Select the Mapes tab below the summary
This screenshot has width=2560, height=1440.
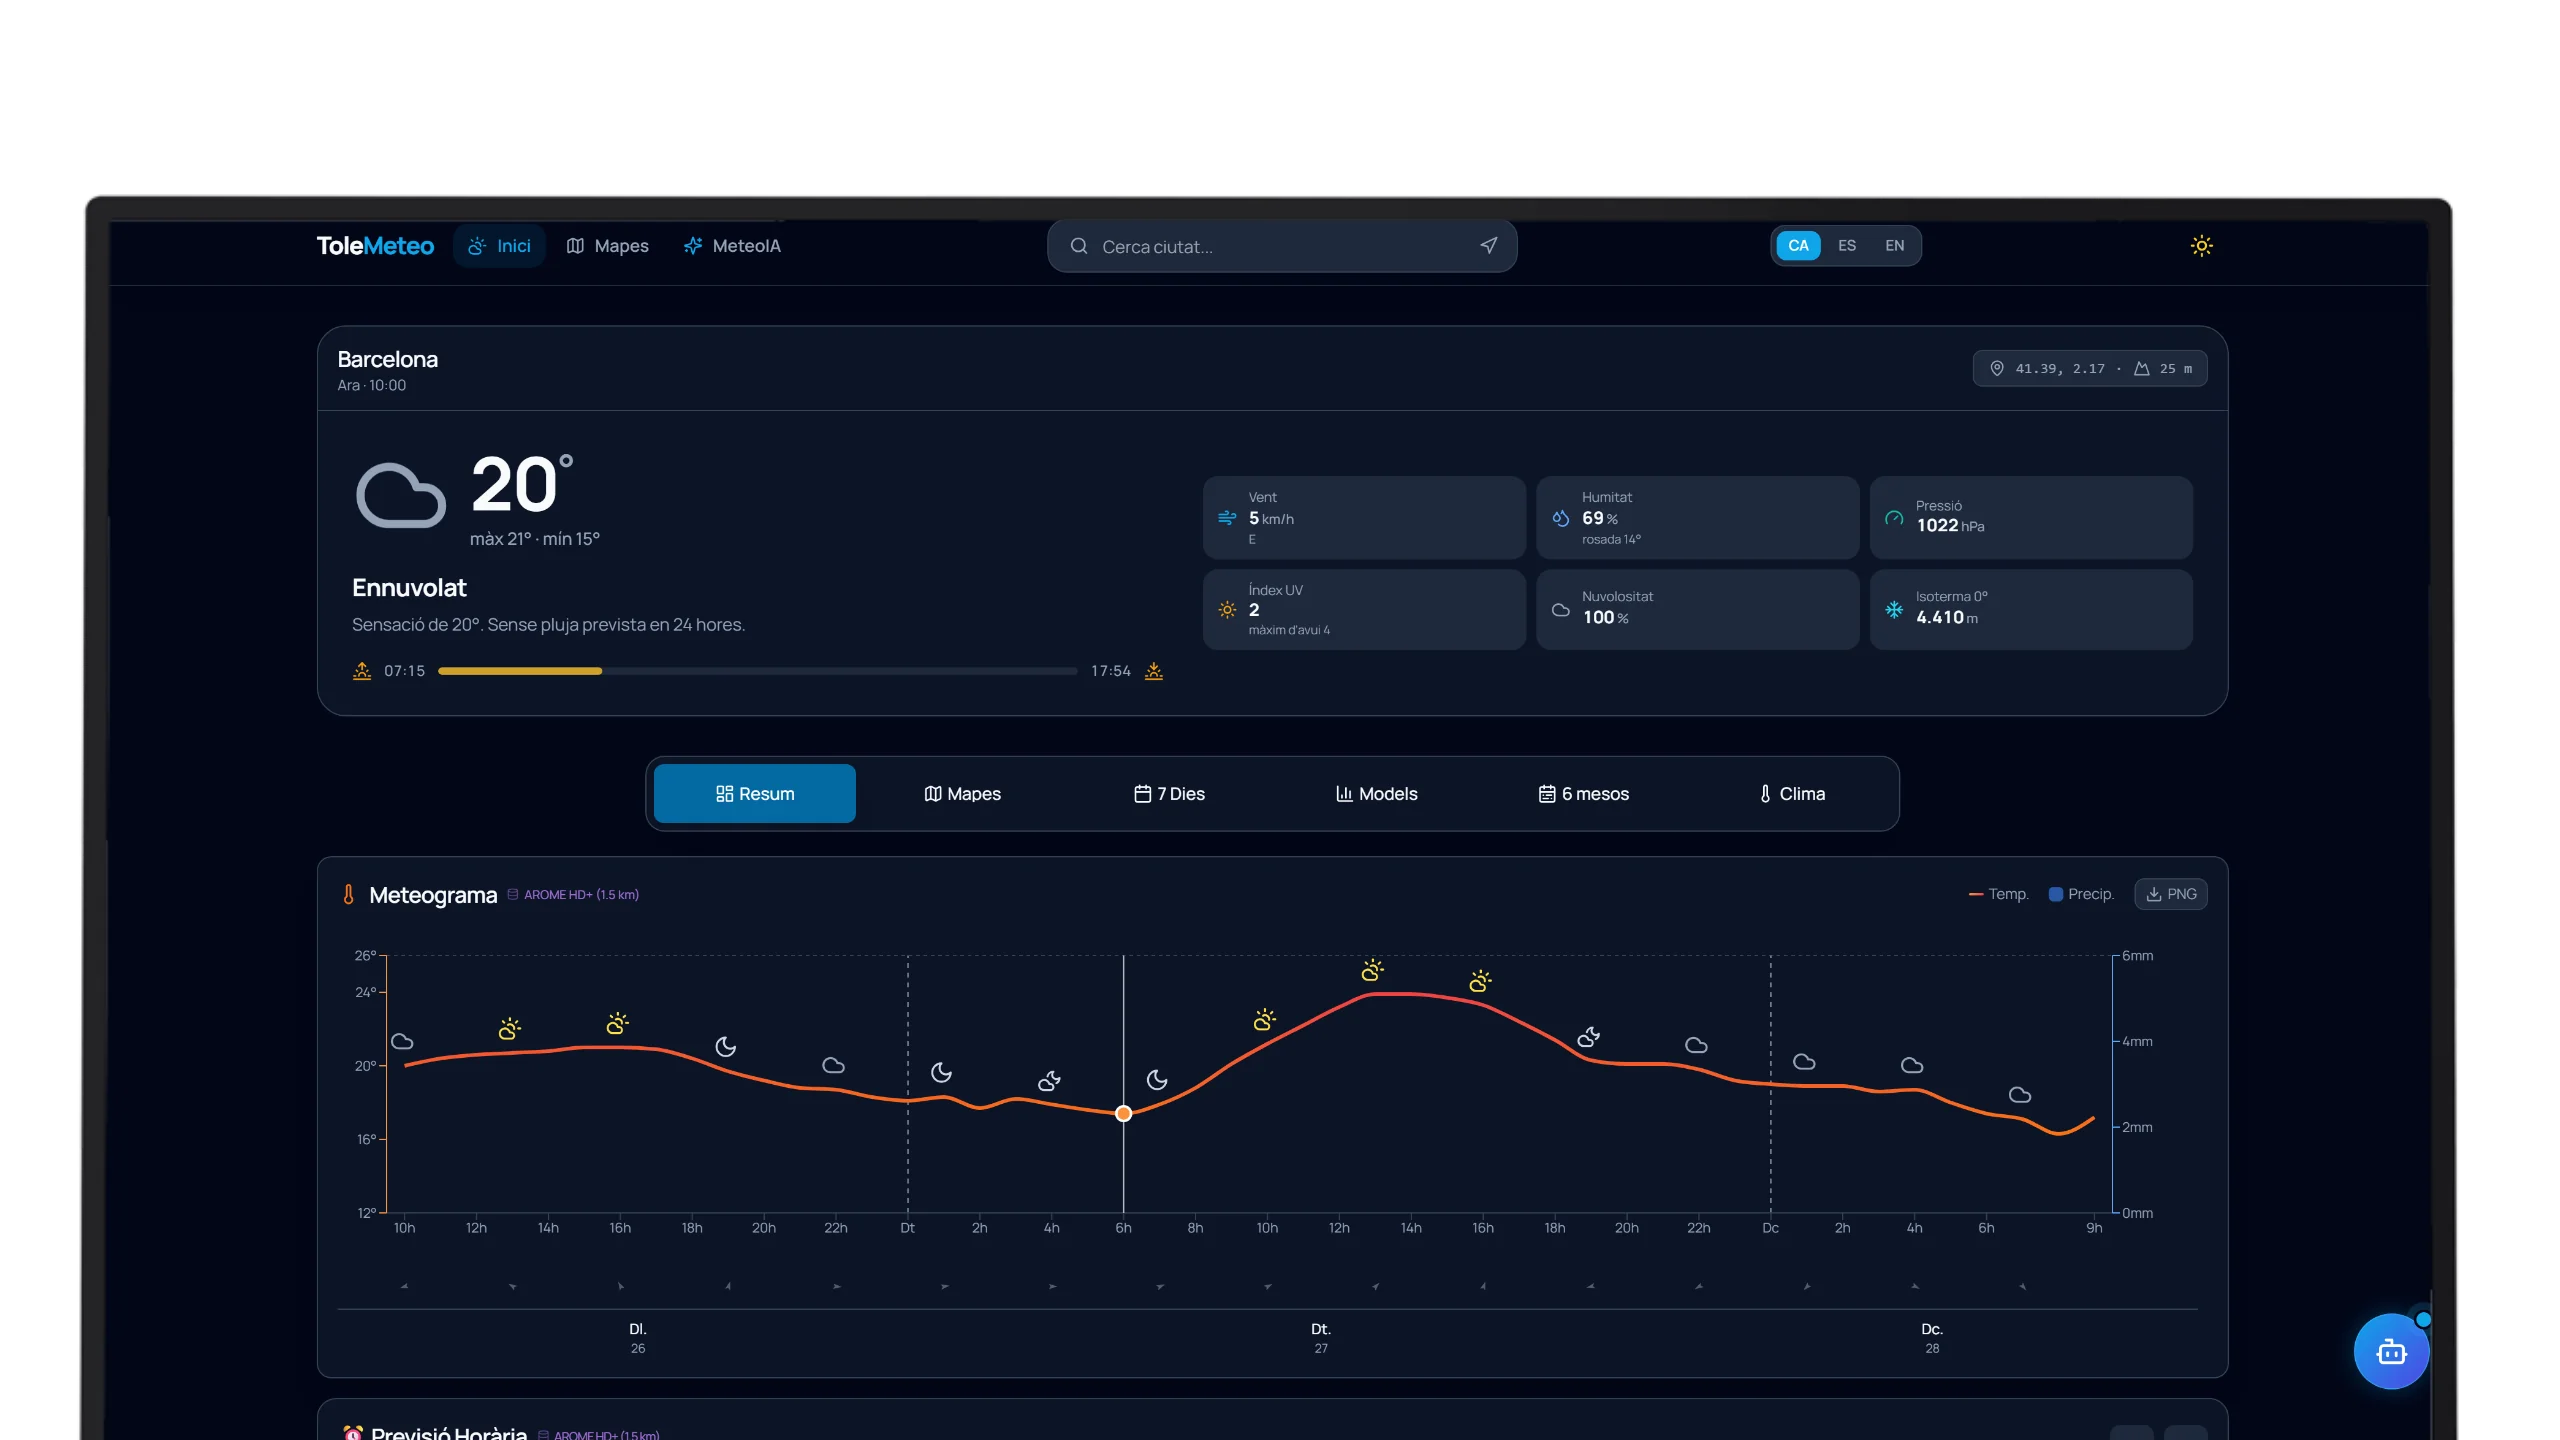(962, 794)
